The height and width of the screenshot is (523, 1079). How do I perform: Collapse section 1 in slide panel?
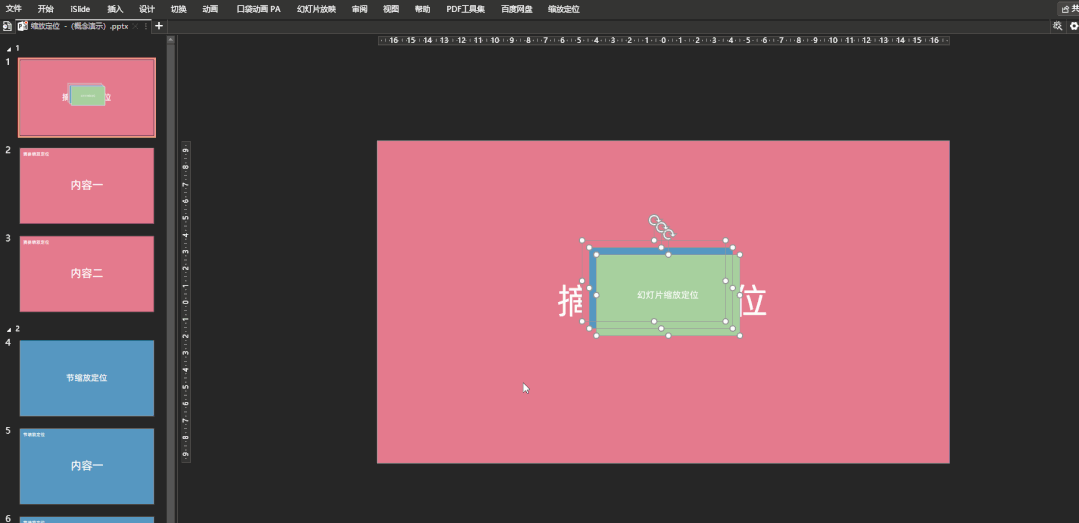coord(9,49)
